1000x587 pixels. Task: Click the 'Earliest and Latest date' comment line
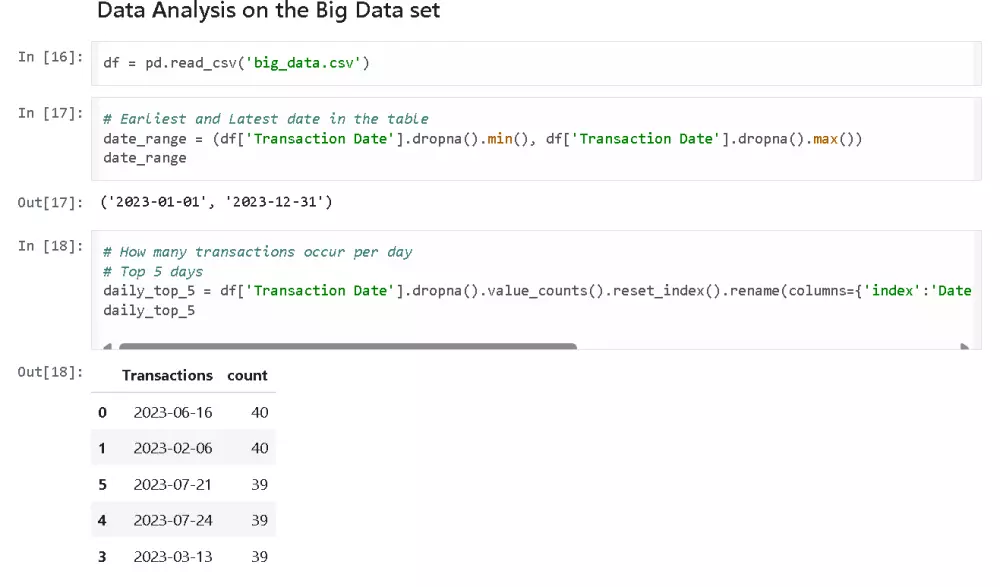tap(266, 118)
